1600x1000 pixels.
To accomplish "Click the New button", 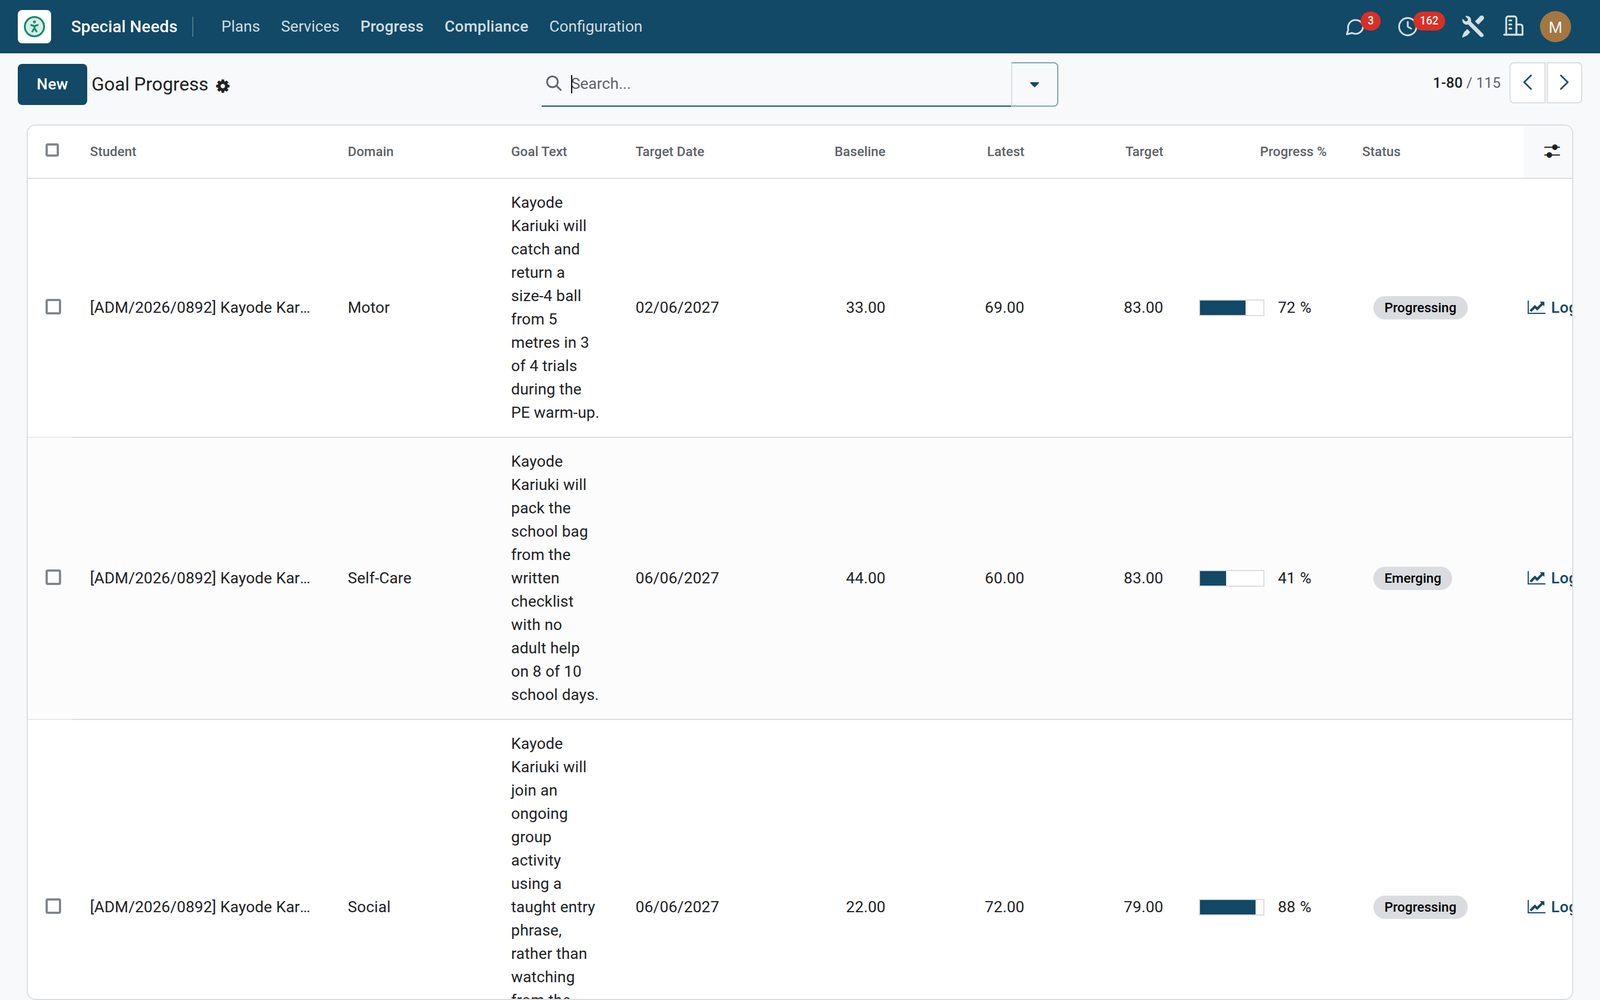I will pos(52,84).
